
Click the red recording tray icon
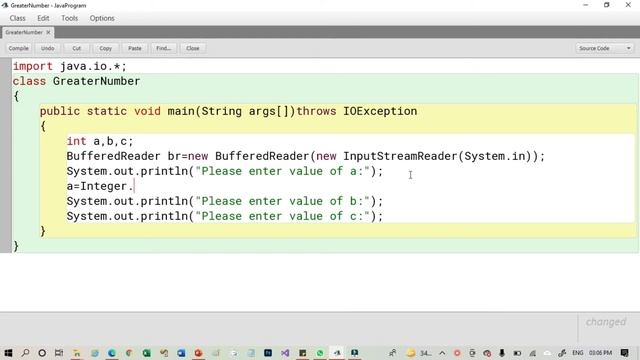pyautogui.click(x=457, y=353)
